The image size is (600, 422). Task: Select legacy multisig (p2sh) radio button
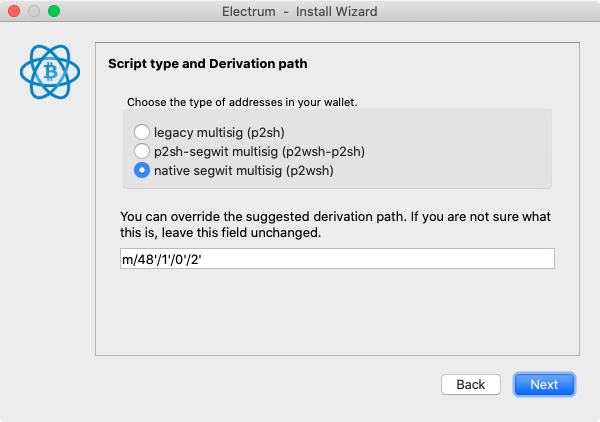[x=142, y=132]
